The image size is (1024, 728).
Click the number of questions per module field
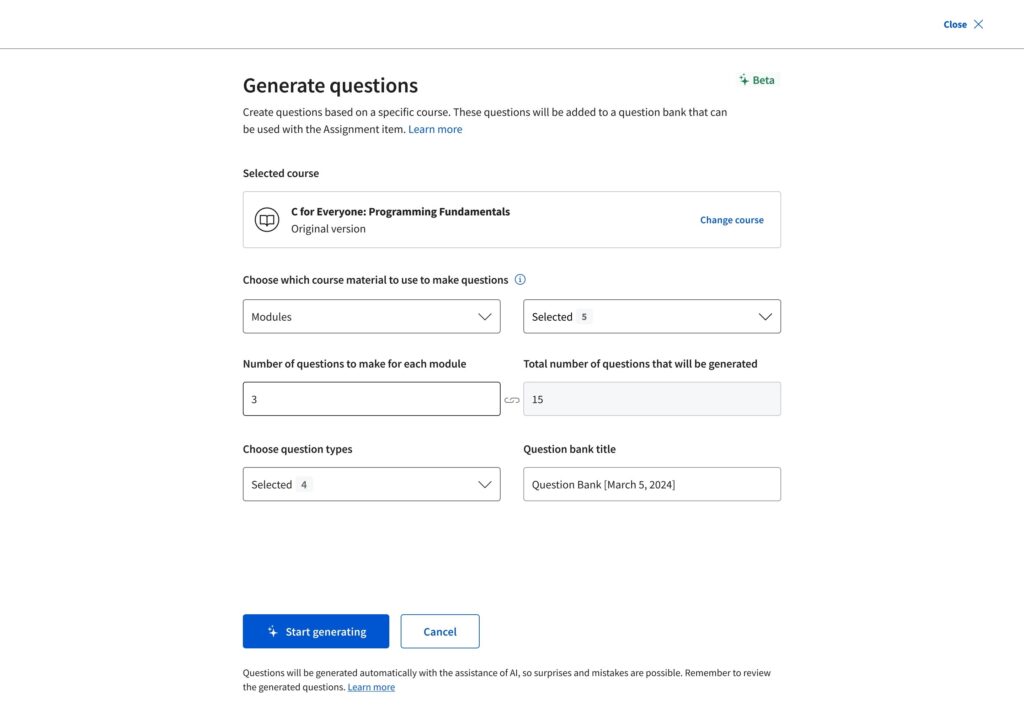click(371, 399)
